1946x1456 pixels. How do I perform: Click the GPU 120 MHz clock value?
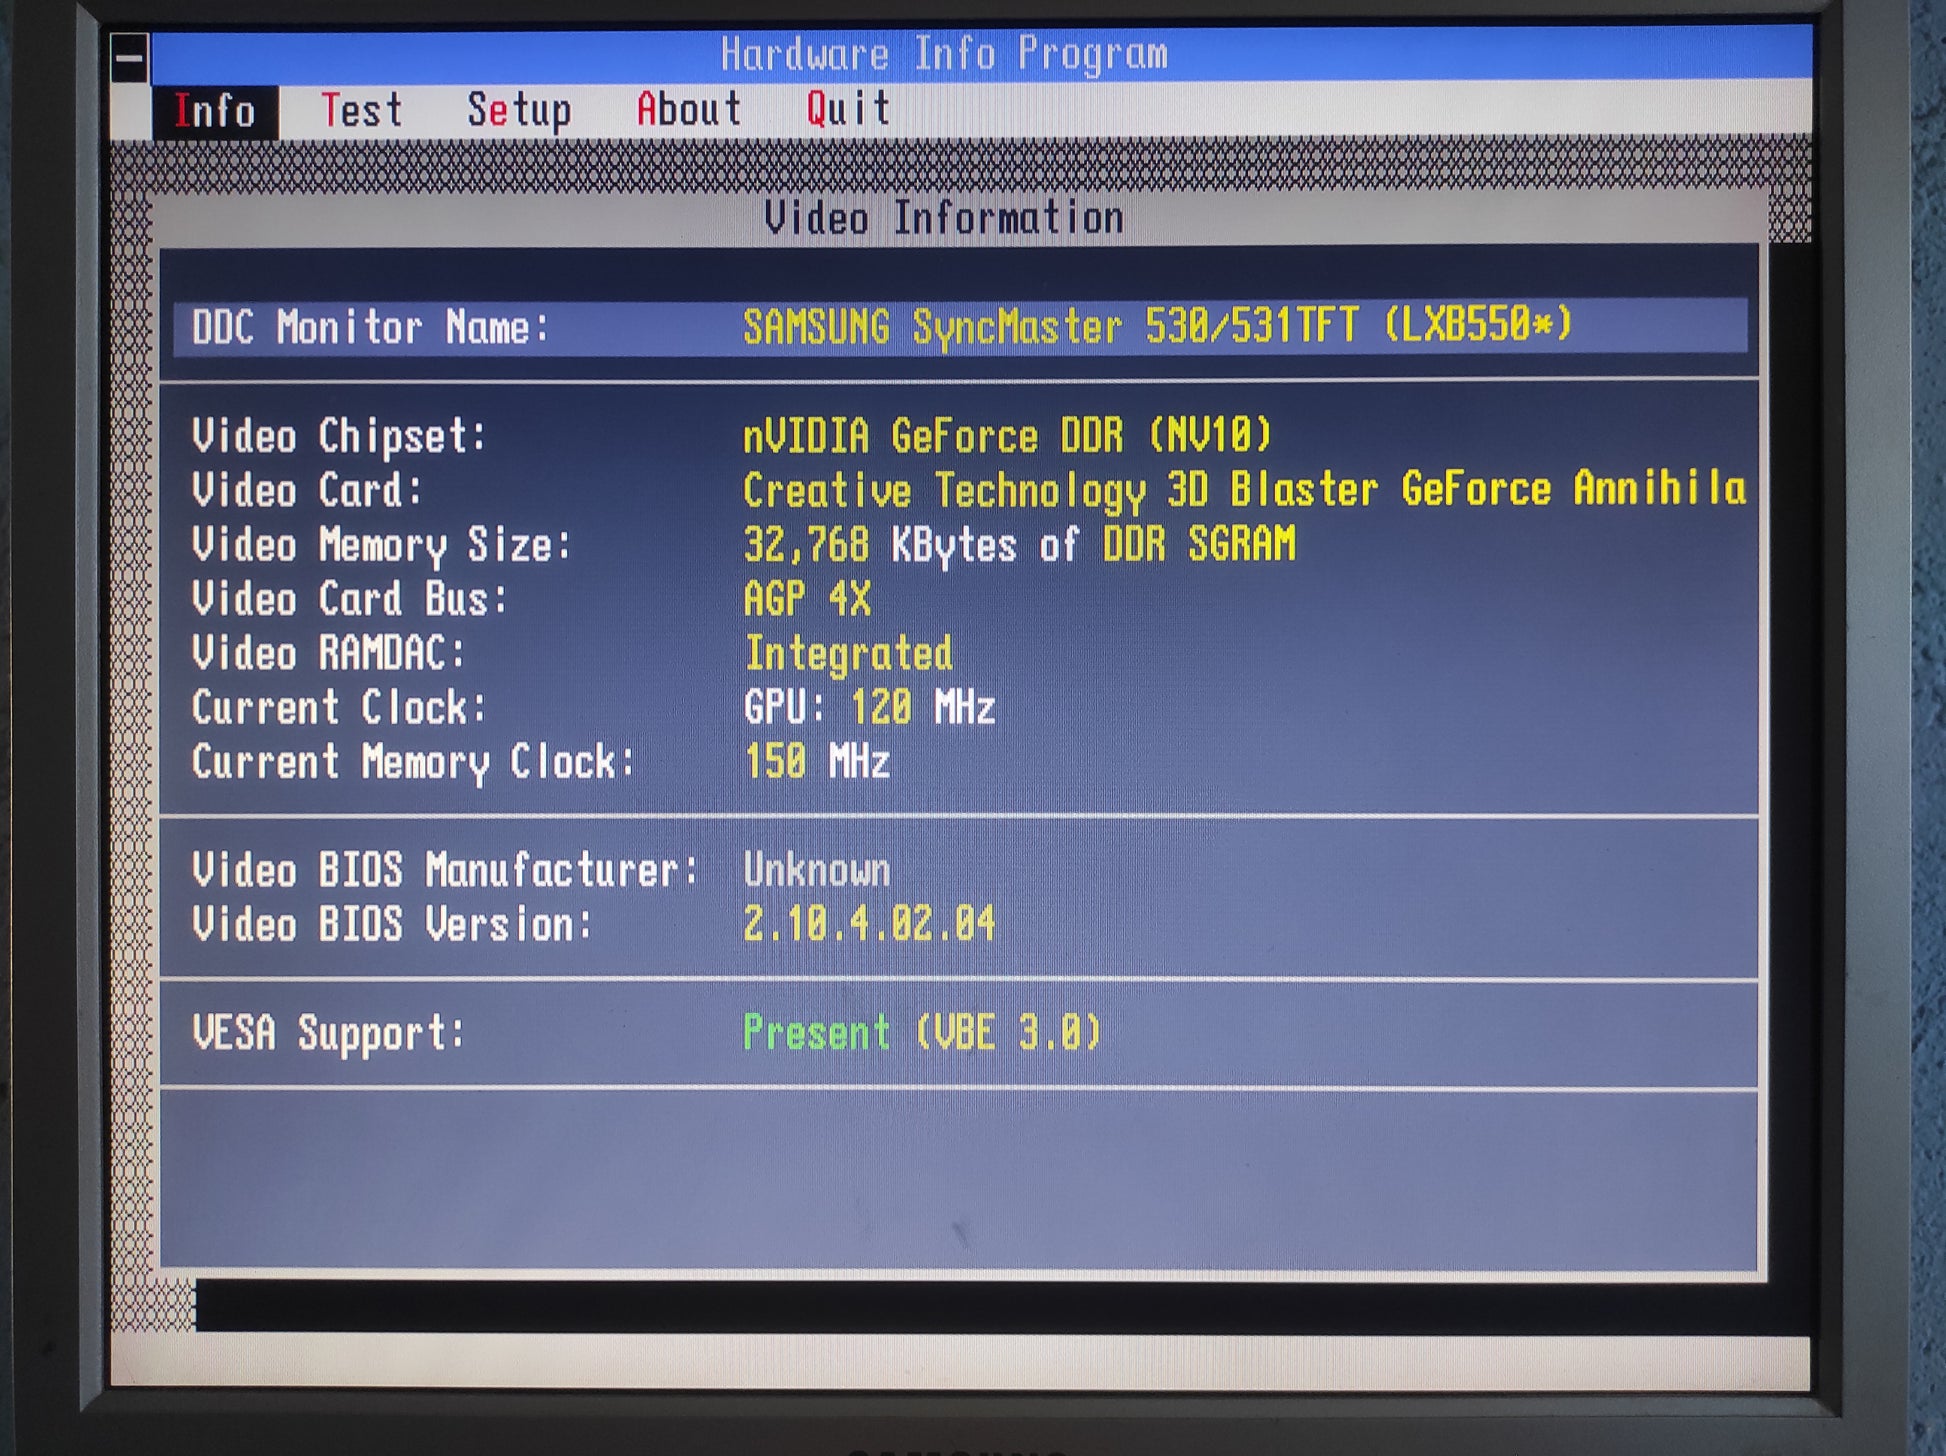[x=868, y=708]
